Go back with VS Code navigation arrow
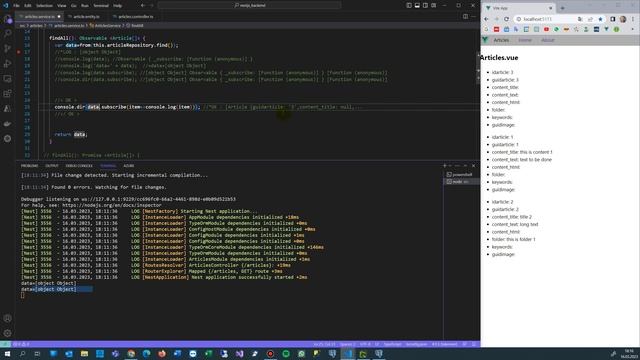640x360 pixels. [x=143, y=5]
